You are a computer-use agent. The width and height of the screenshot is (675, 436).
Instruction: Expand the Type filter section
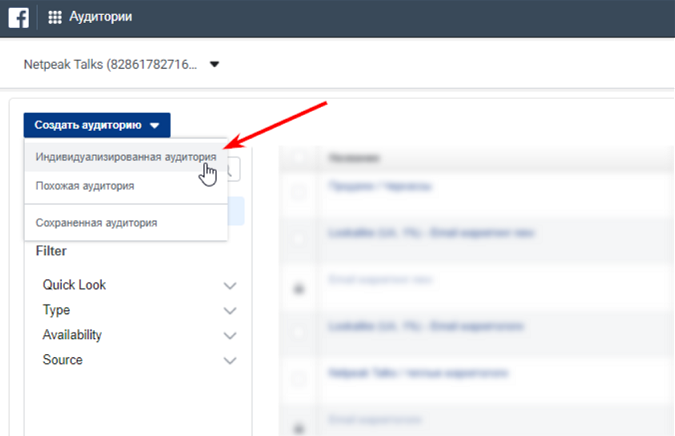pos(139,310)
